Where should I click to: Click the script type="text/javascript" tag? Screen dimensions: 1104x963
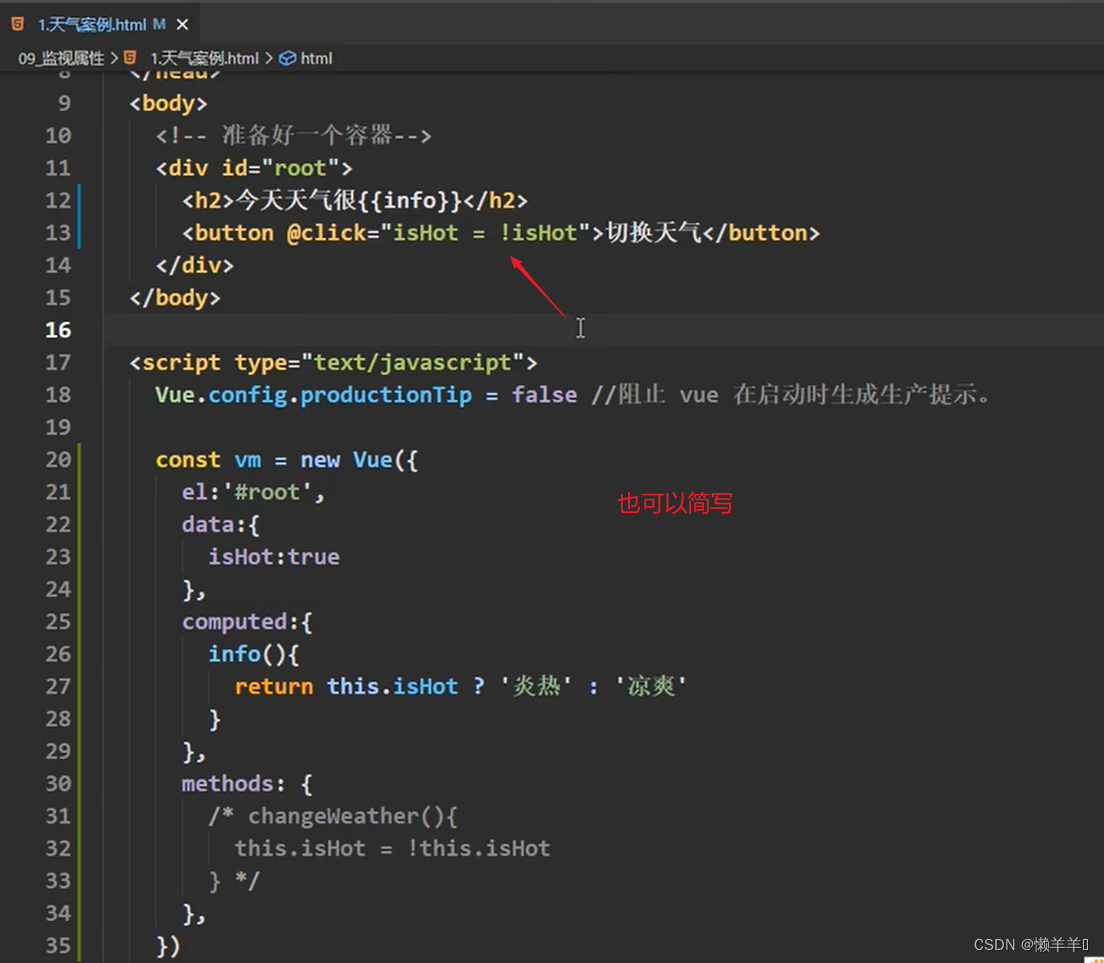pos(333,363)
